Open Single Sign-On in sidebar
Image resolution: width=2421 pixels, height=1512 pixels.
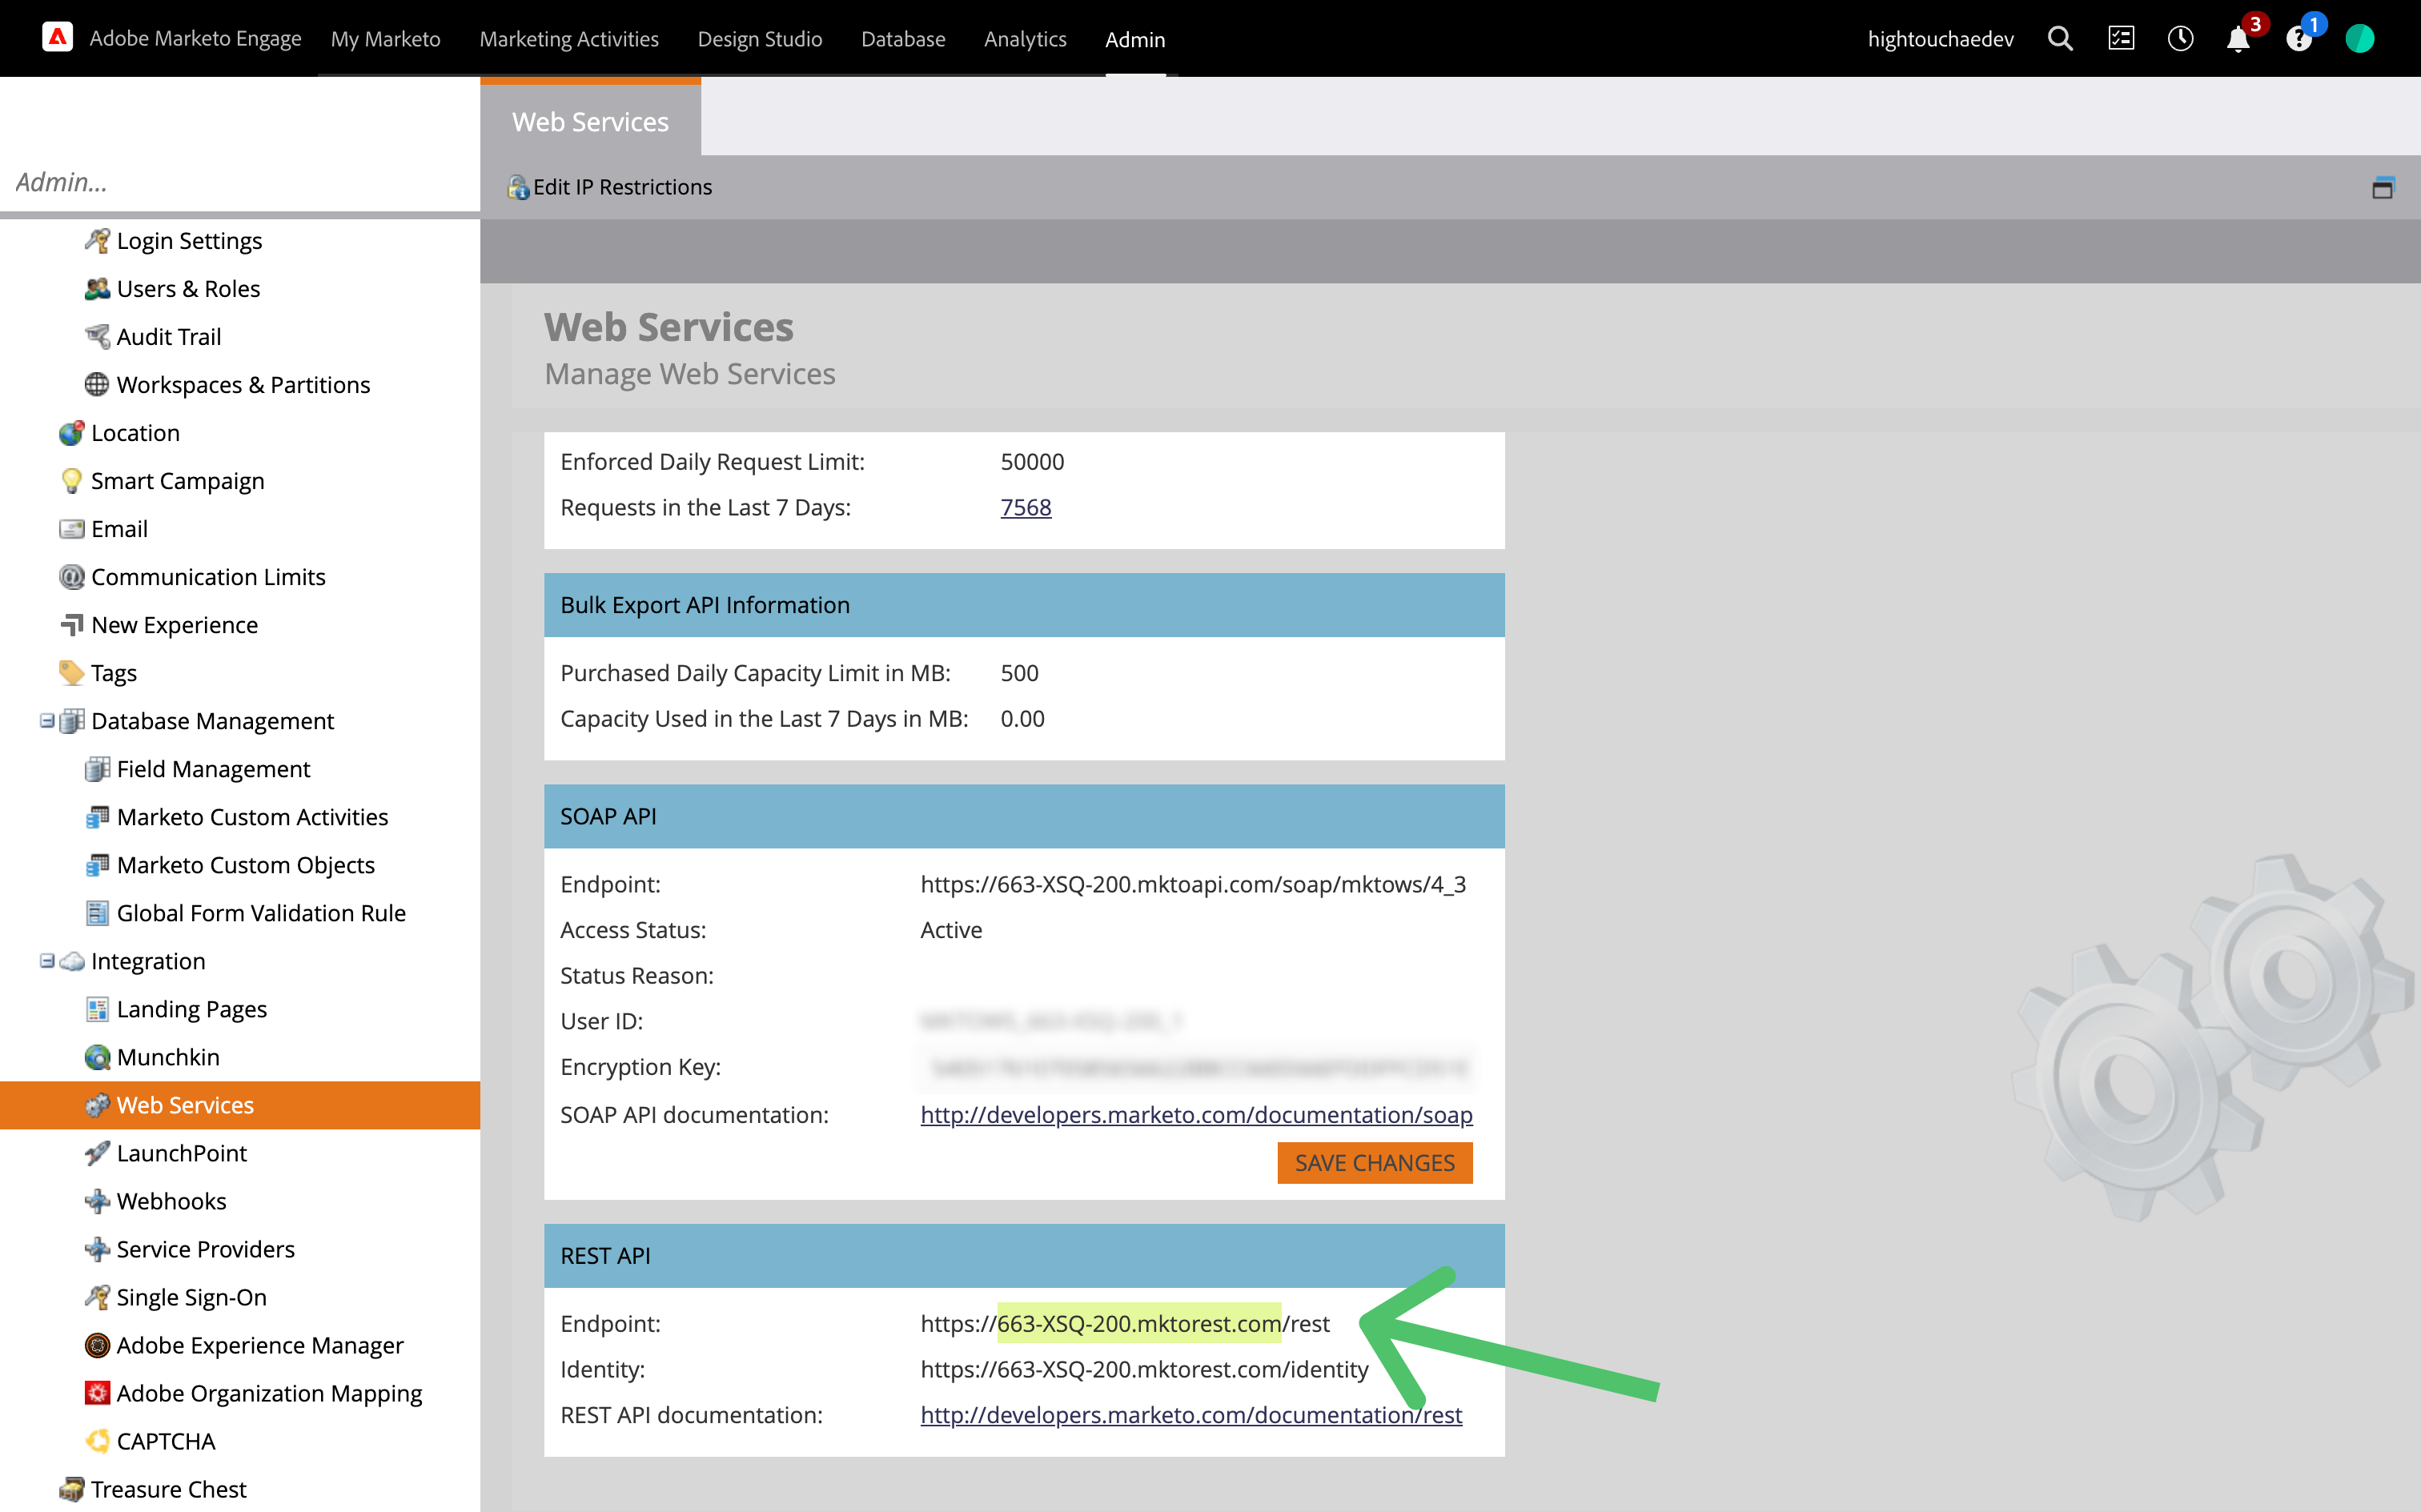coord(191,1297)
